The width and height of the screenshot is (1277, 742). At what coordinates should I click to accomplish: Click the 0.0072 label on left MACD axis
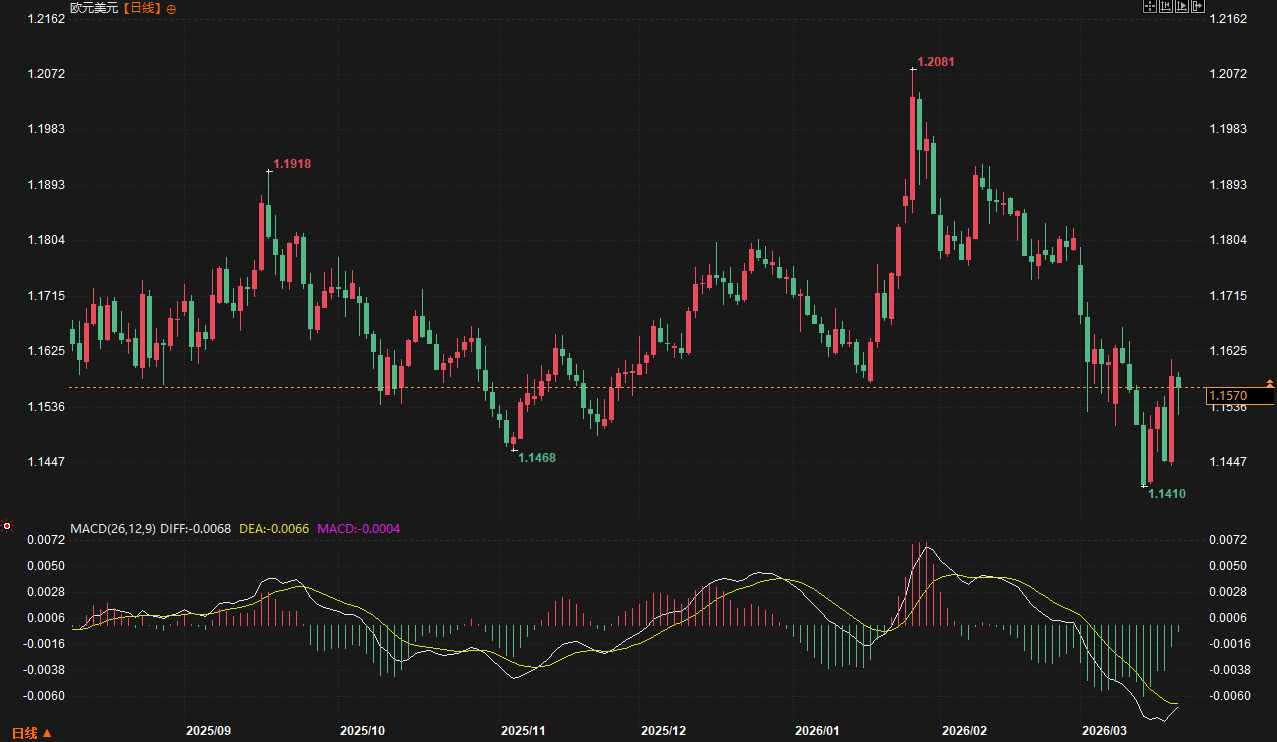(x=47, y=540)
